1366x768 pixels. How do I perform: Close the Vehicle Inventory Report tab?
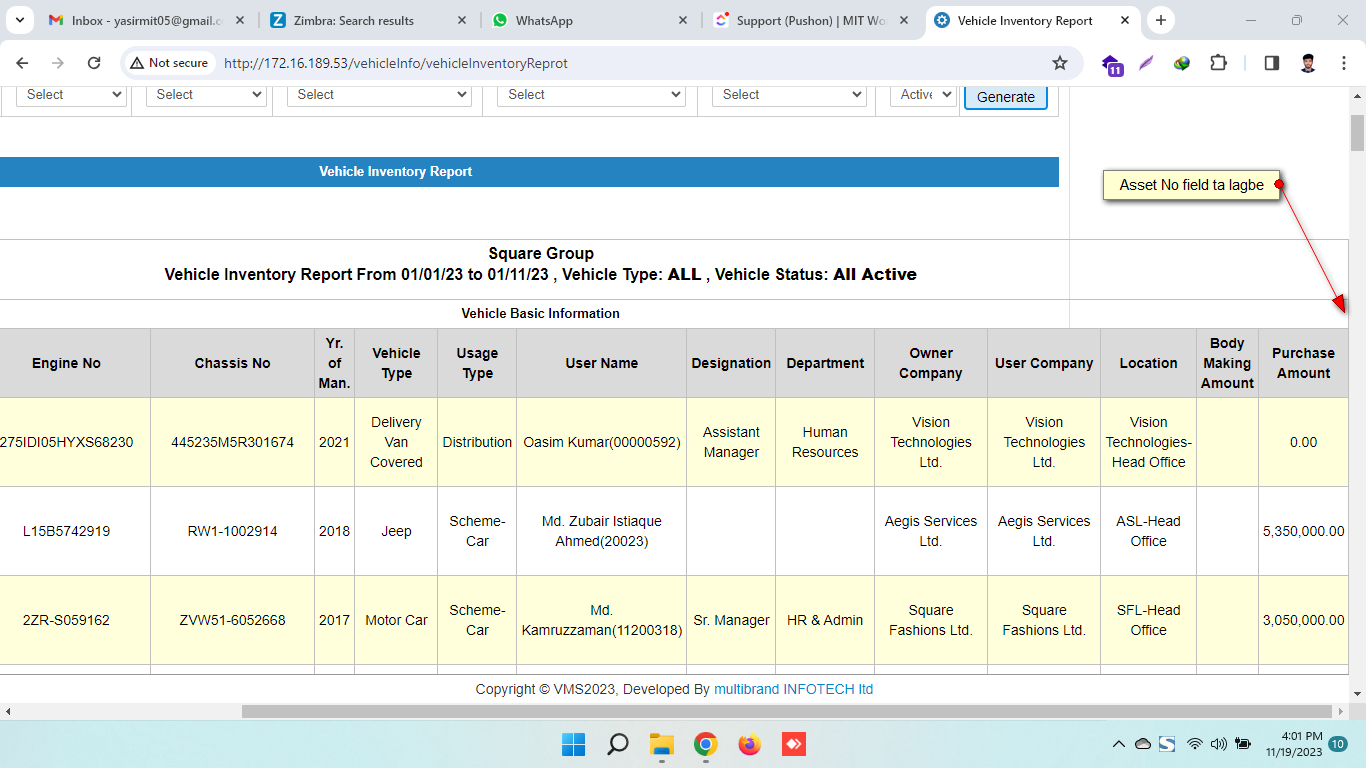1125,21
